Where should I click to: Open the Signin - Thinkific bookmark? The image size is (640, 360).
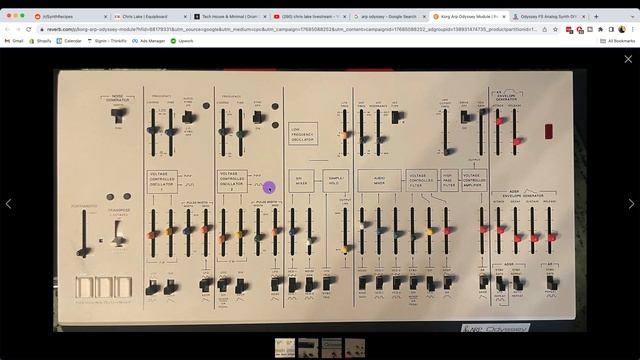(x=107, y=41)
